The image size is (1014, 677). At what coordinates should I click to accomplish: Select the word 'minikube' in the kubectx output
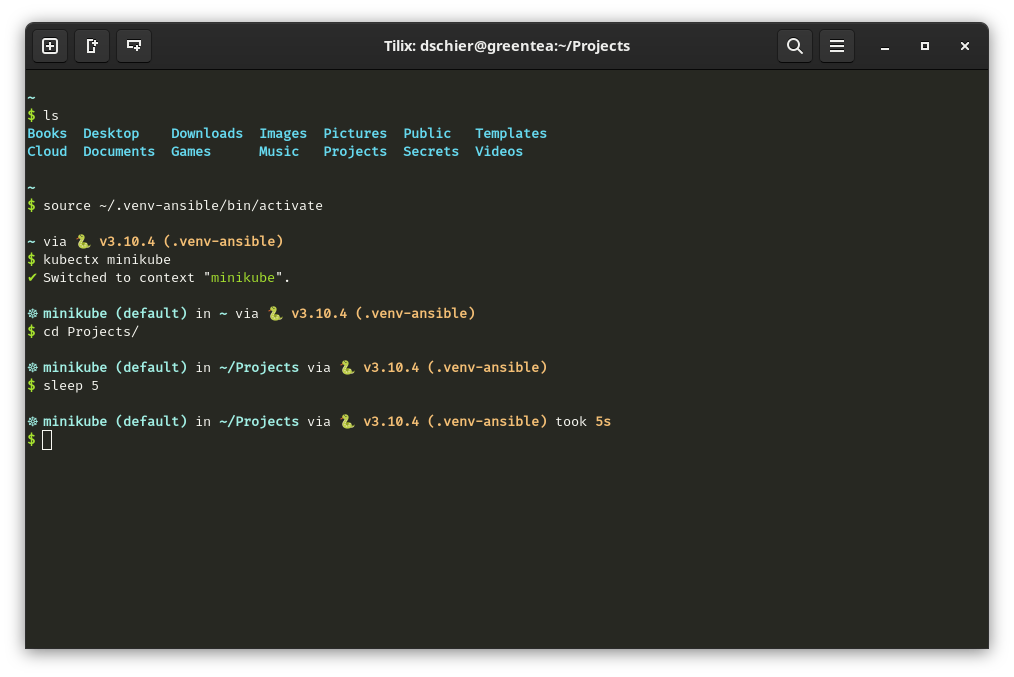pyautogui.click(x=243, y=277)
